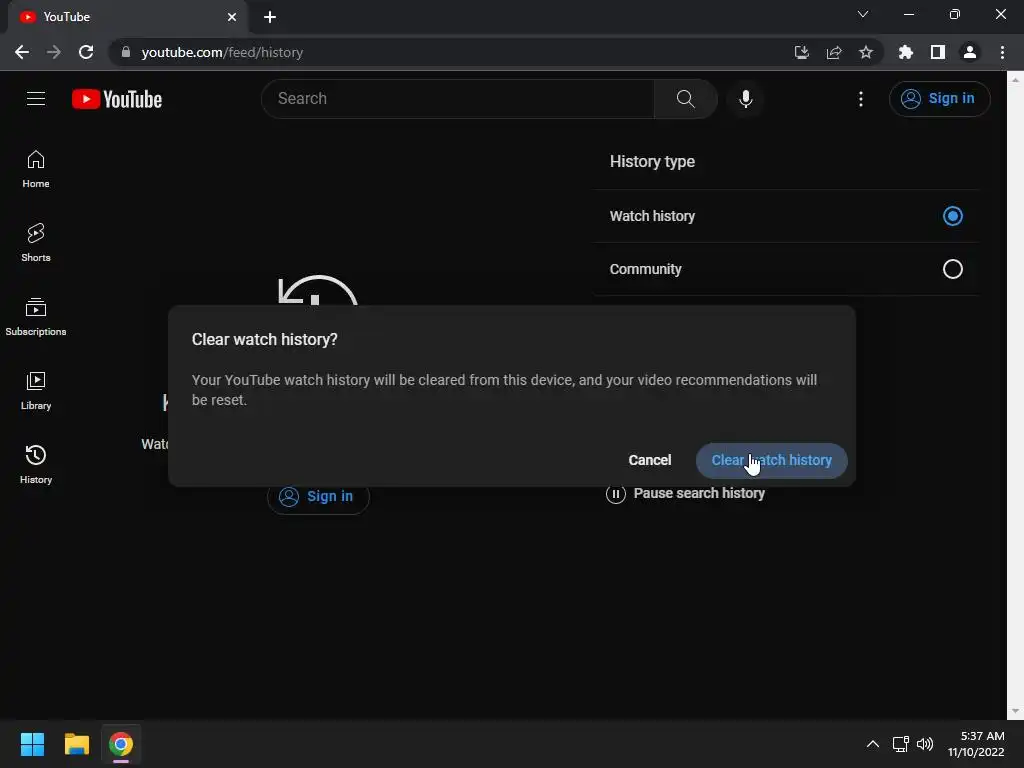Click Chrome icon on taskbar
This screenshot has height=768, width=1024.
pyautogui.click(x=121, y=744)
